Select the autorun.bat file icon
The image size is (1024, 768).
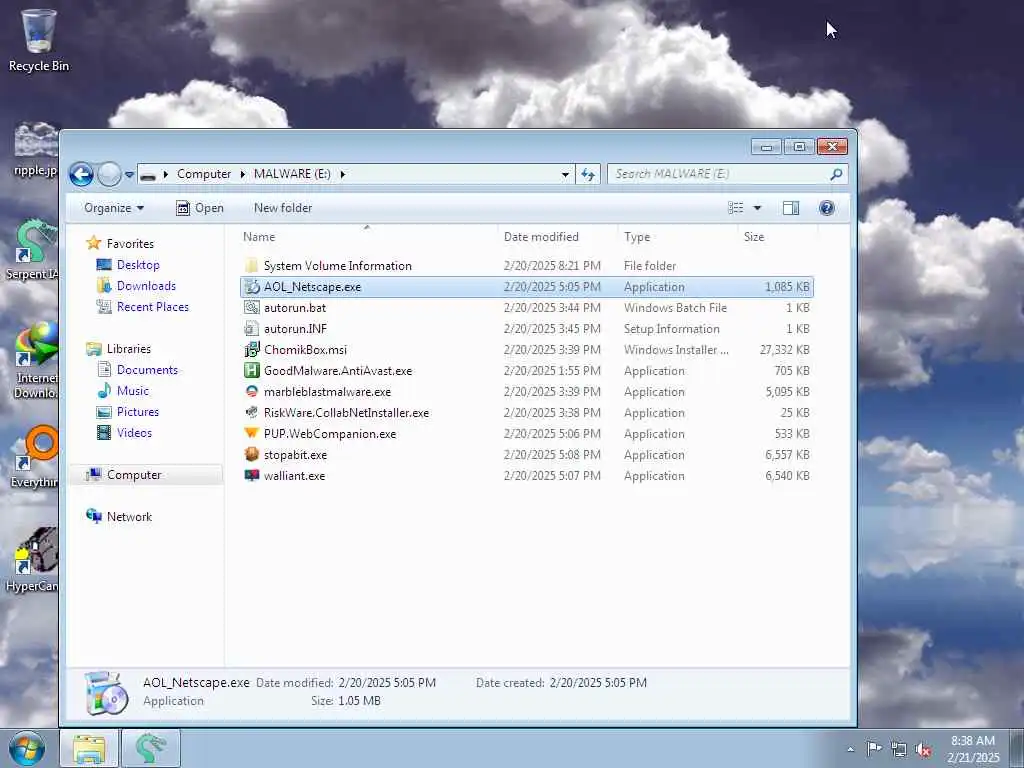[251, 308]
